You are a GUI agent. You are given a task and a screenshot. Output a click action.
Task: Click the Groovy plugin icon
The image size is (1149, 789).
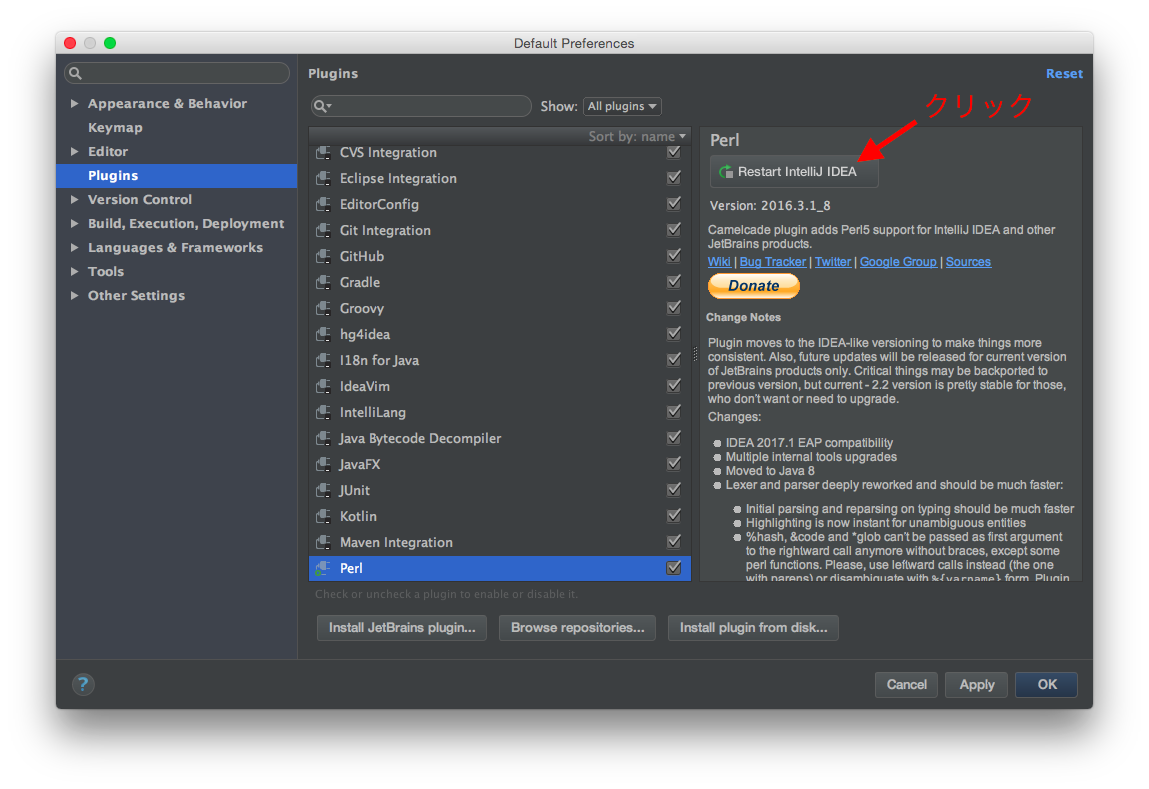[323, 308]
